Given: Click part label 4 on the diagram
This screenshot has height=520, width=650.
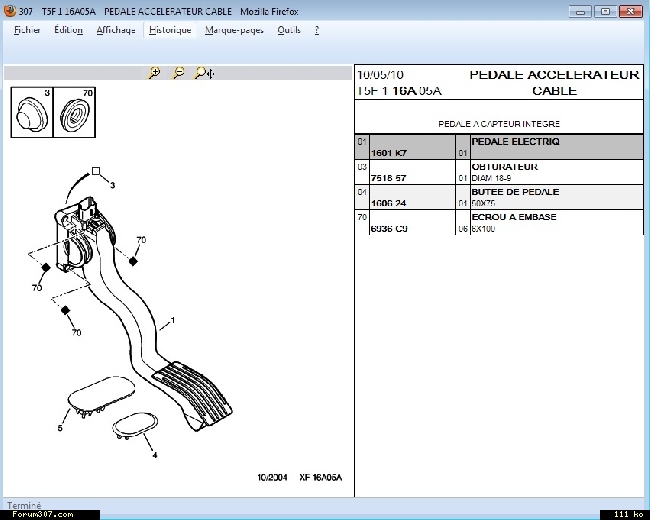Looking at the screenshot, I should pyautogui.click(x=155, y=455).
